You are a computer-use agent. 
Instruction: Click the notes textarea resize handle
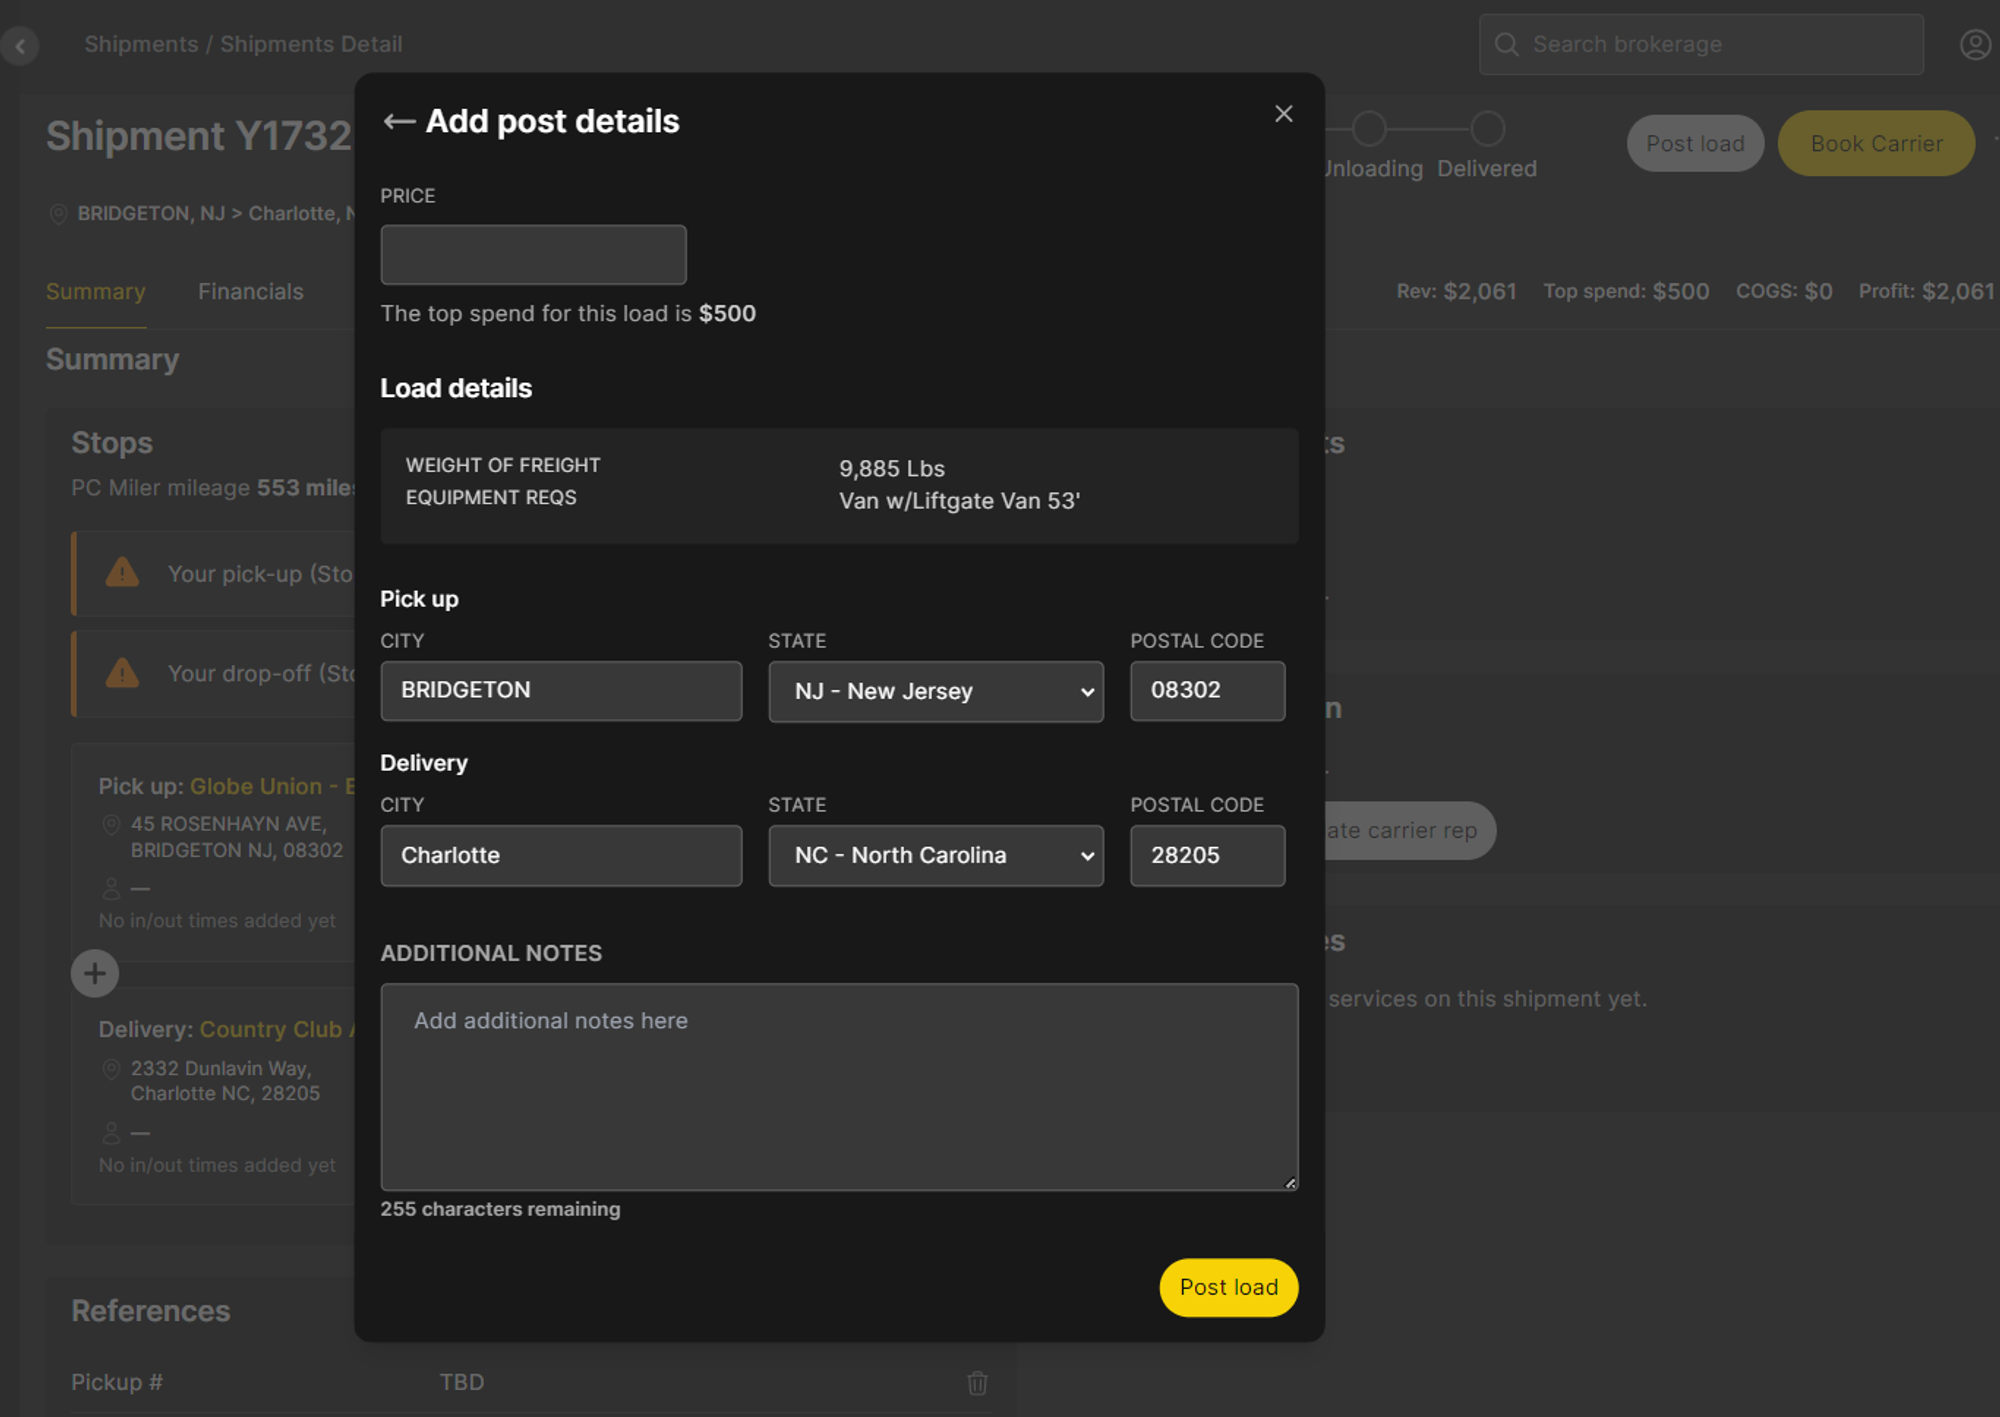1290,1183
